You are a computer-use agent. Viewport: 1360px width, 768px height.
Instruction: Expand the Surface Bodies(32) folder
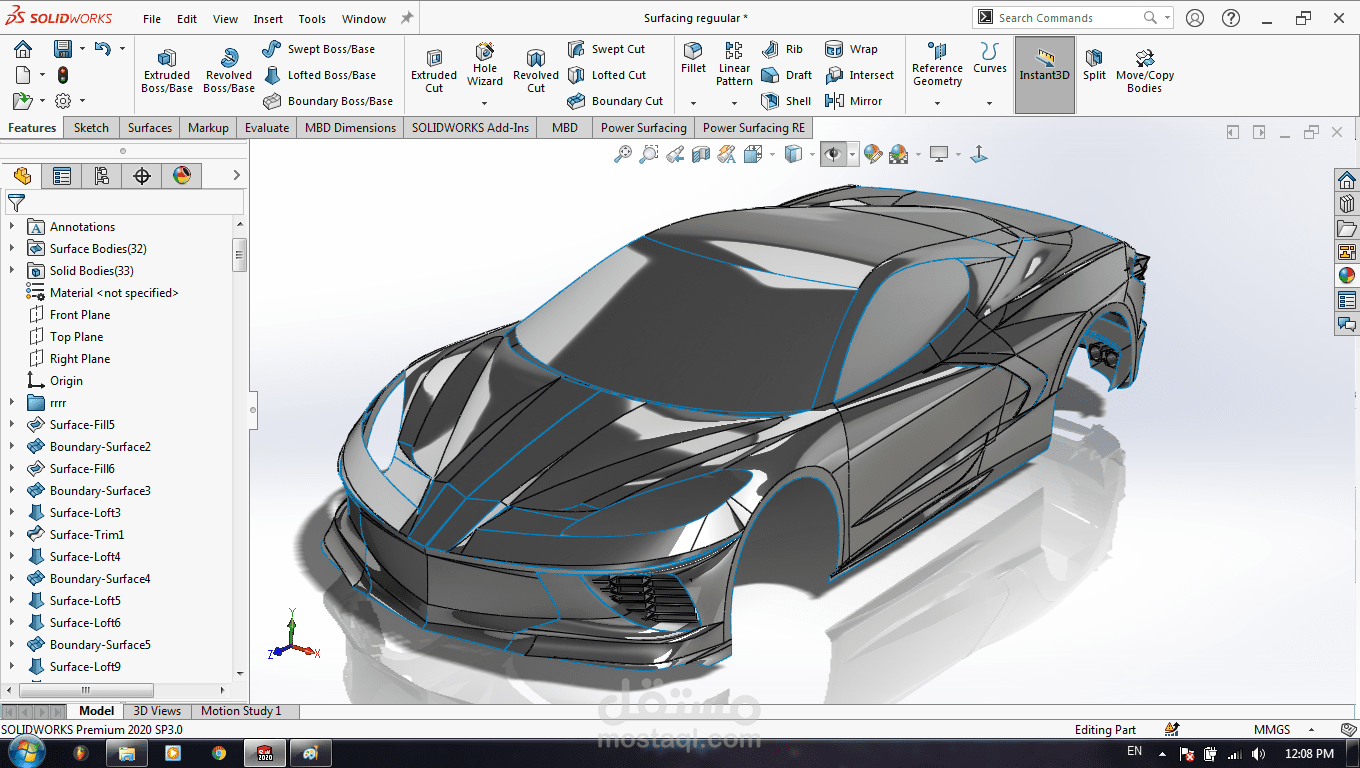[x=12, y=249]
